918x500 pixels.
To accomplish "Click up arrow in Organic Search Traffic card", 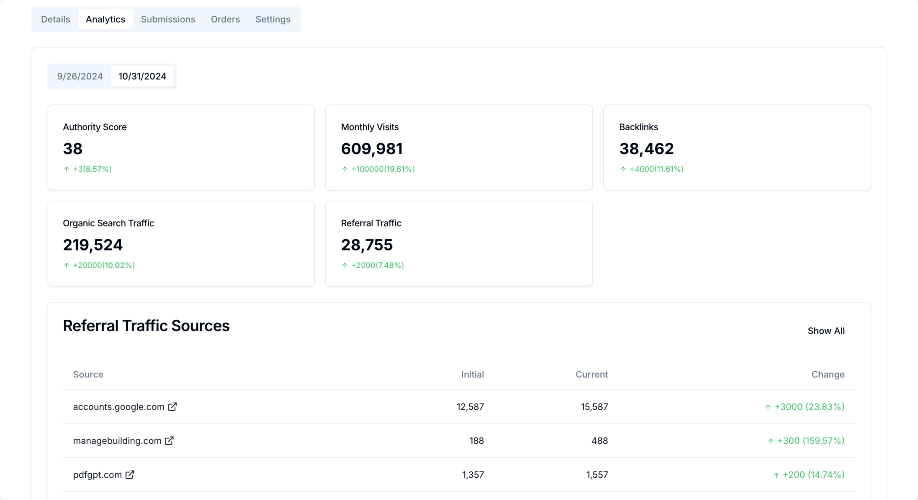I will point(67,265).
